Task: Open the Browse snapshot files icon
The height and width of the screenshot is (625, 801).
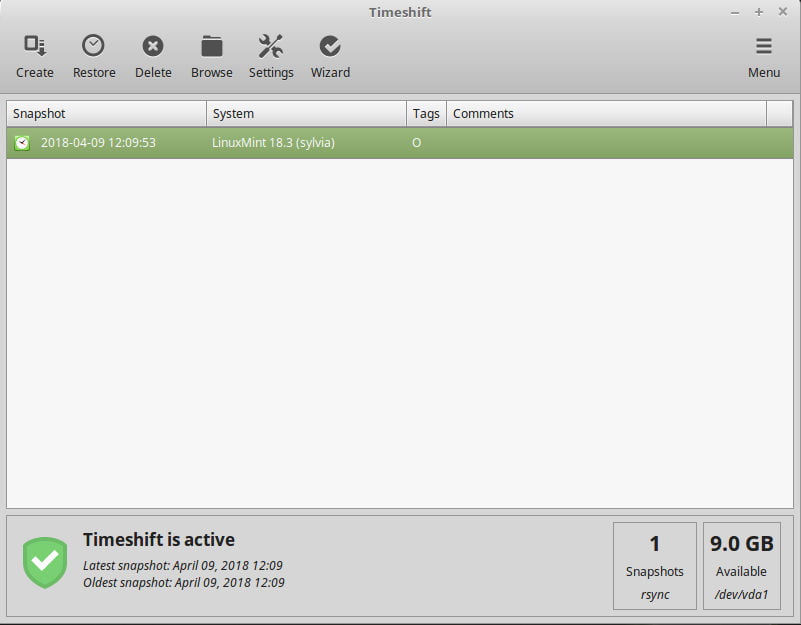Action: pyautogui.click(x=211, y=55)
